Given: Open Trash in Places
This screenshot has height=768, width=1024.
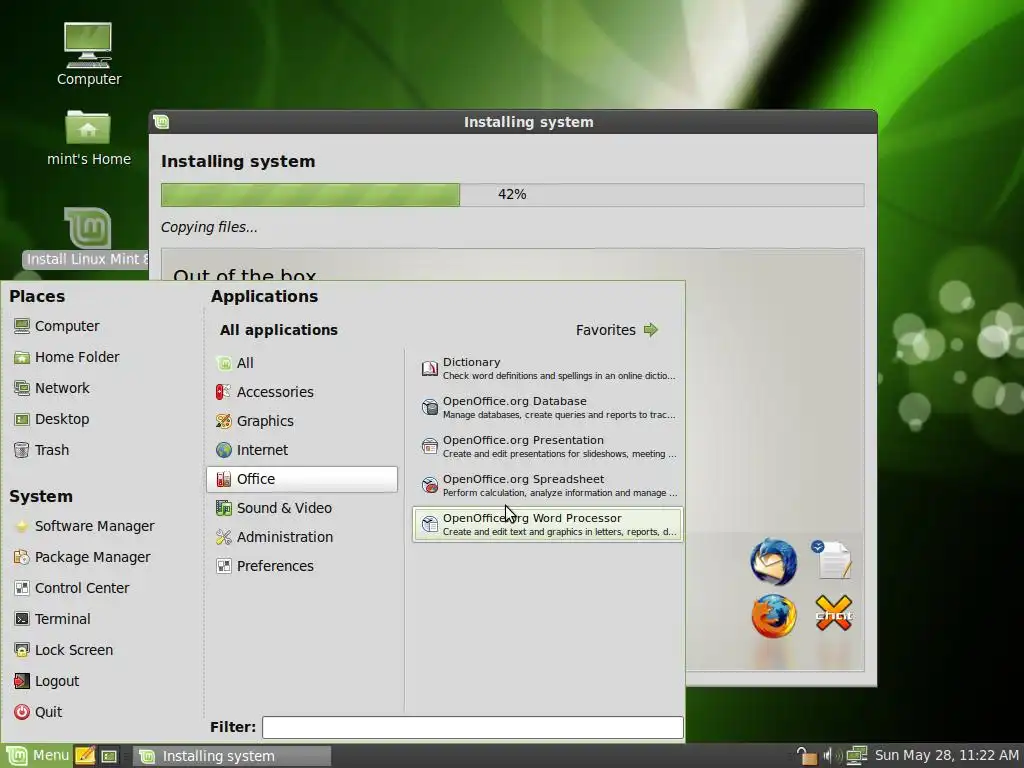Looking at the screenshot, I should coord(41,450).
